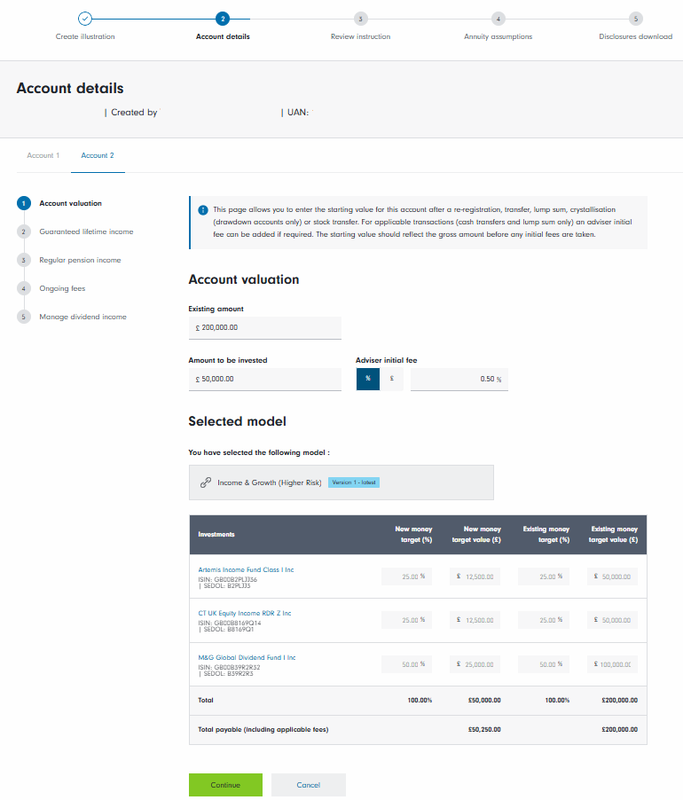Screen dimensions: 683x800
Task: Click the step 4 Annuity assumptions circle
Action: (498, 18)
